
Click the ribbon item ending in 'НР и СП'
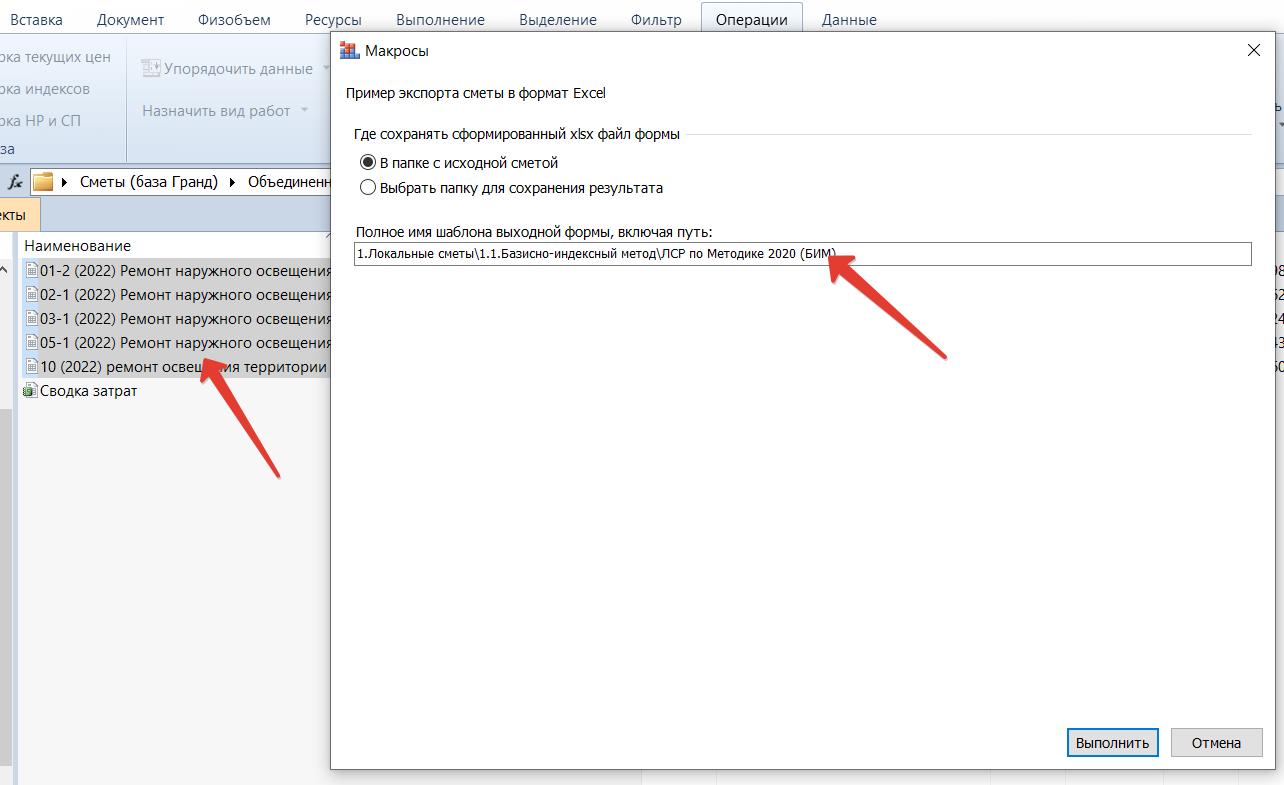(41, 121)
